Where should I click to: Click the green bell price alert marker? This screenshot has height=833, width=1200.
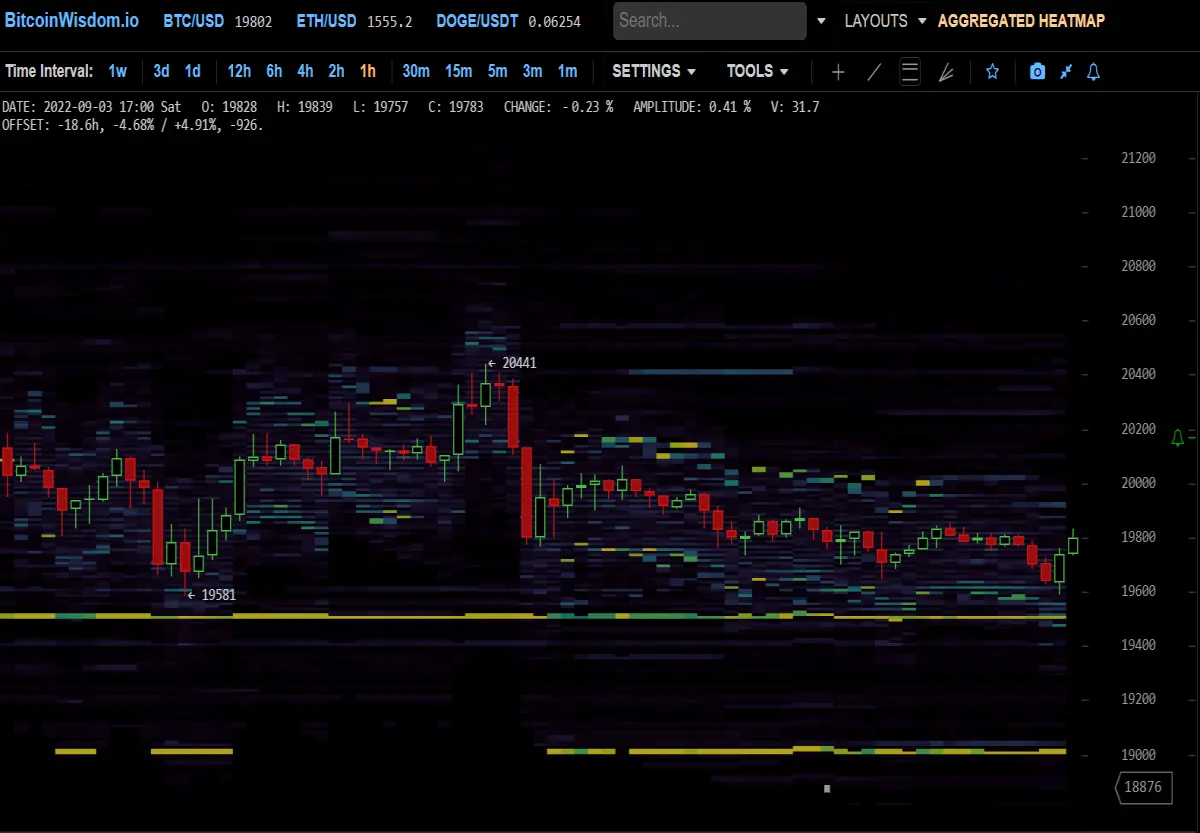(1178, 438)
